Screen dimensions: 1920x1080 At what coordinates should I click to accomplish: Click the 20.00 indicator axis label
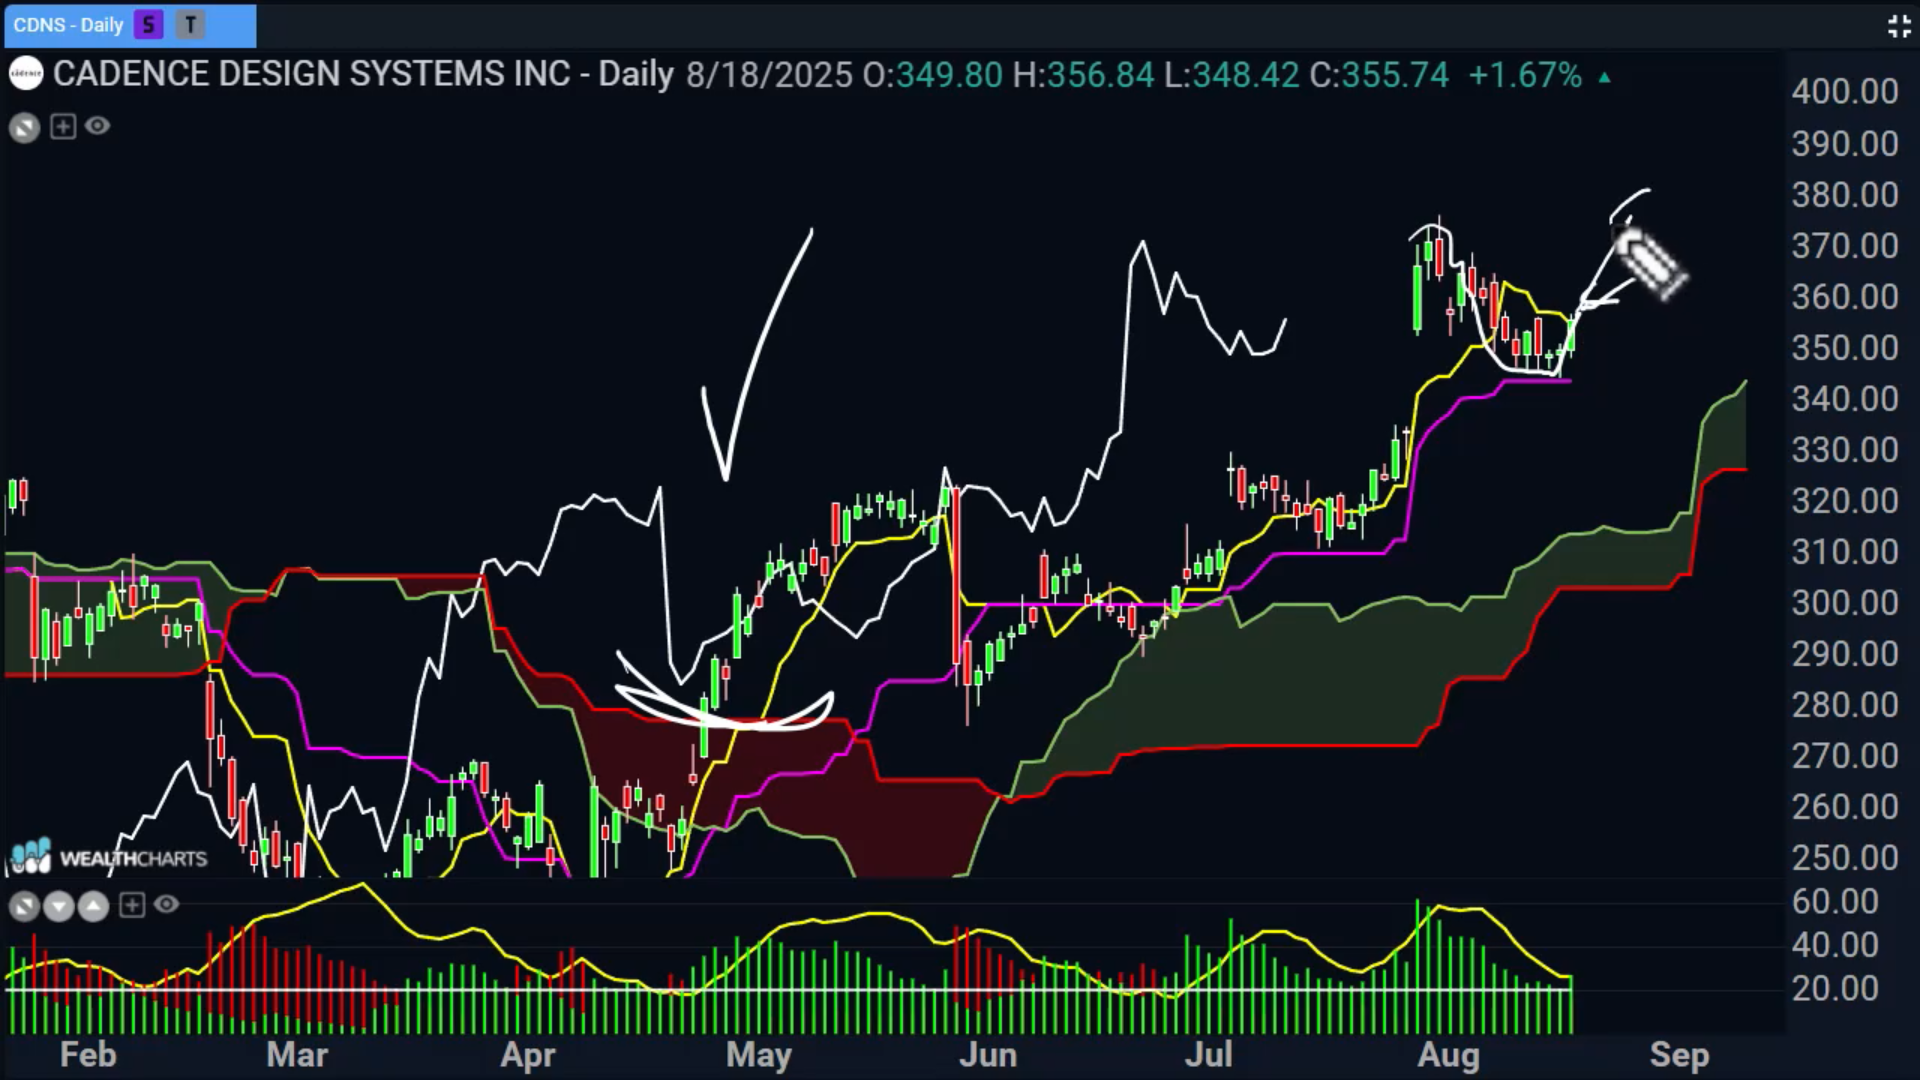(1835, 989)
